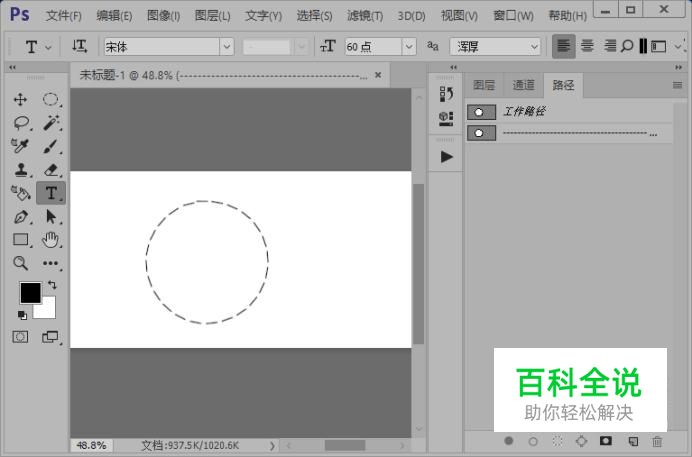The width and height of the screenshot is (692, 457).
Task: Switch to the 通道 tab
Action: point(523,86)
